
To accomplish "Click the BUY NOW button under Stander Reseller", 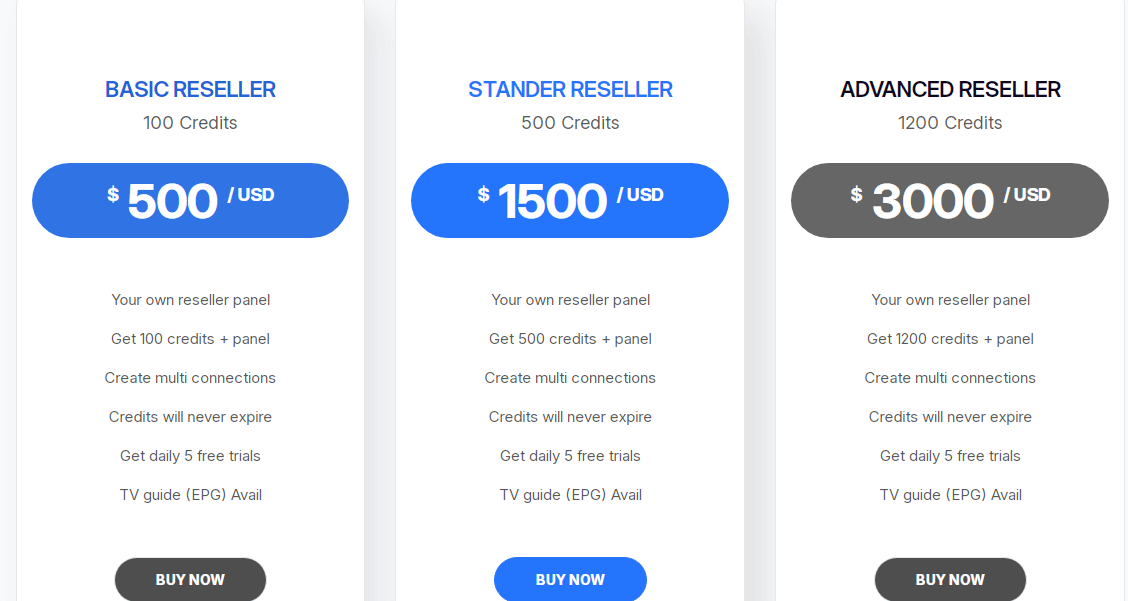I will click(570, 579).
